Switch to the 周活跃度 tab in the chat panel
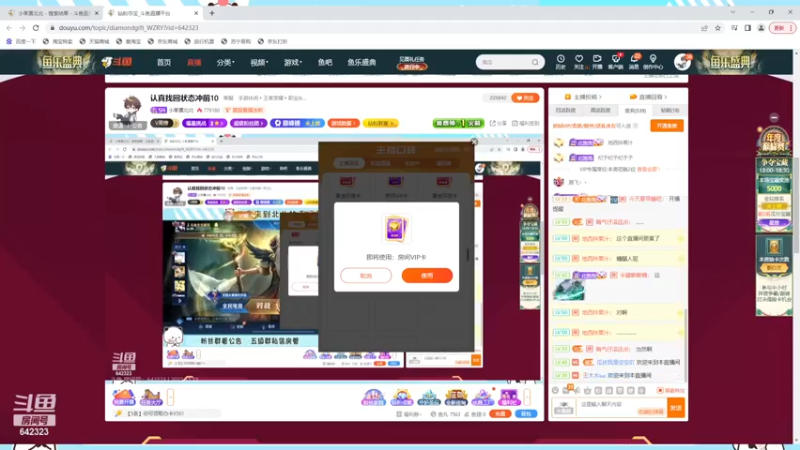This screenshot has height=450, width=800. 600,110
